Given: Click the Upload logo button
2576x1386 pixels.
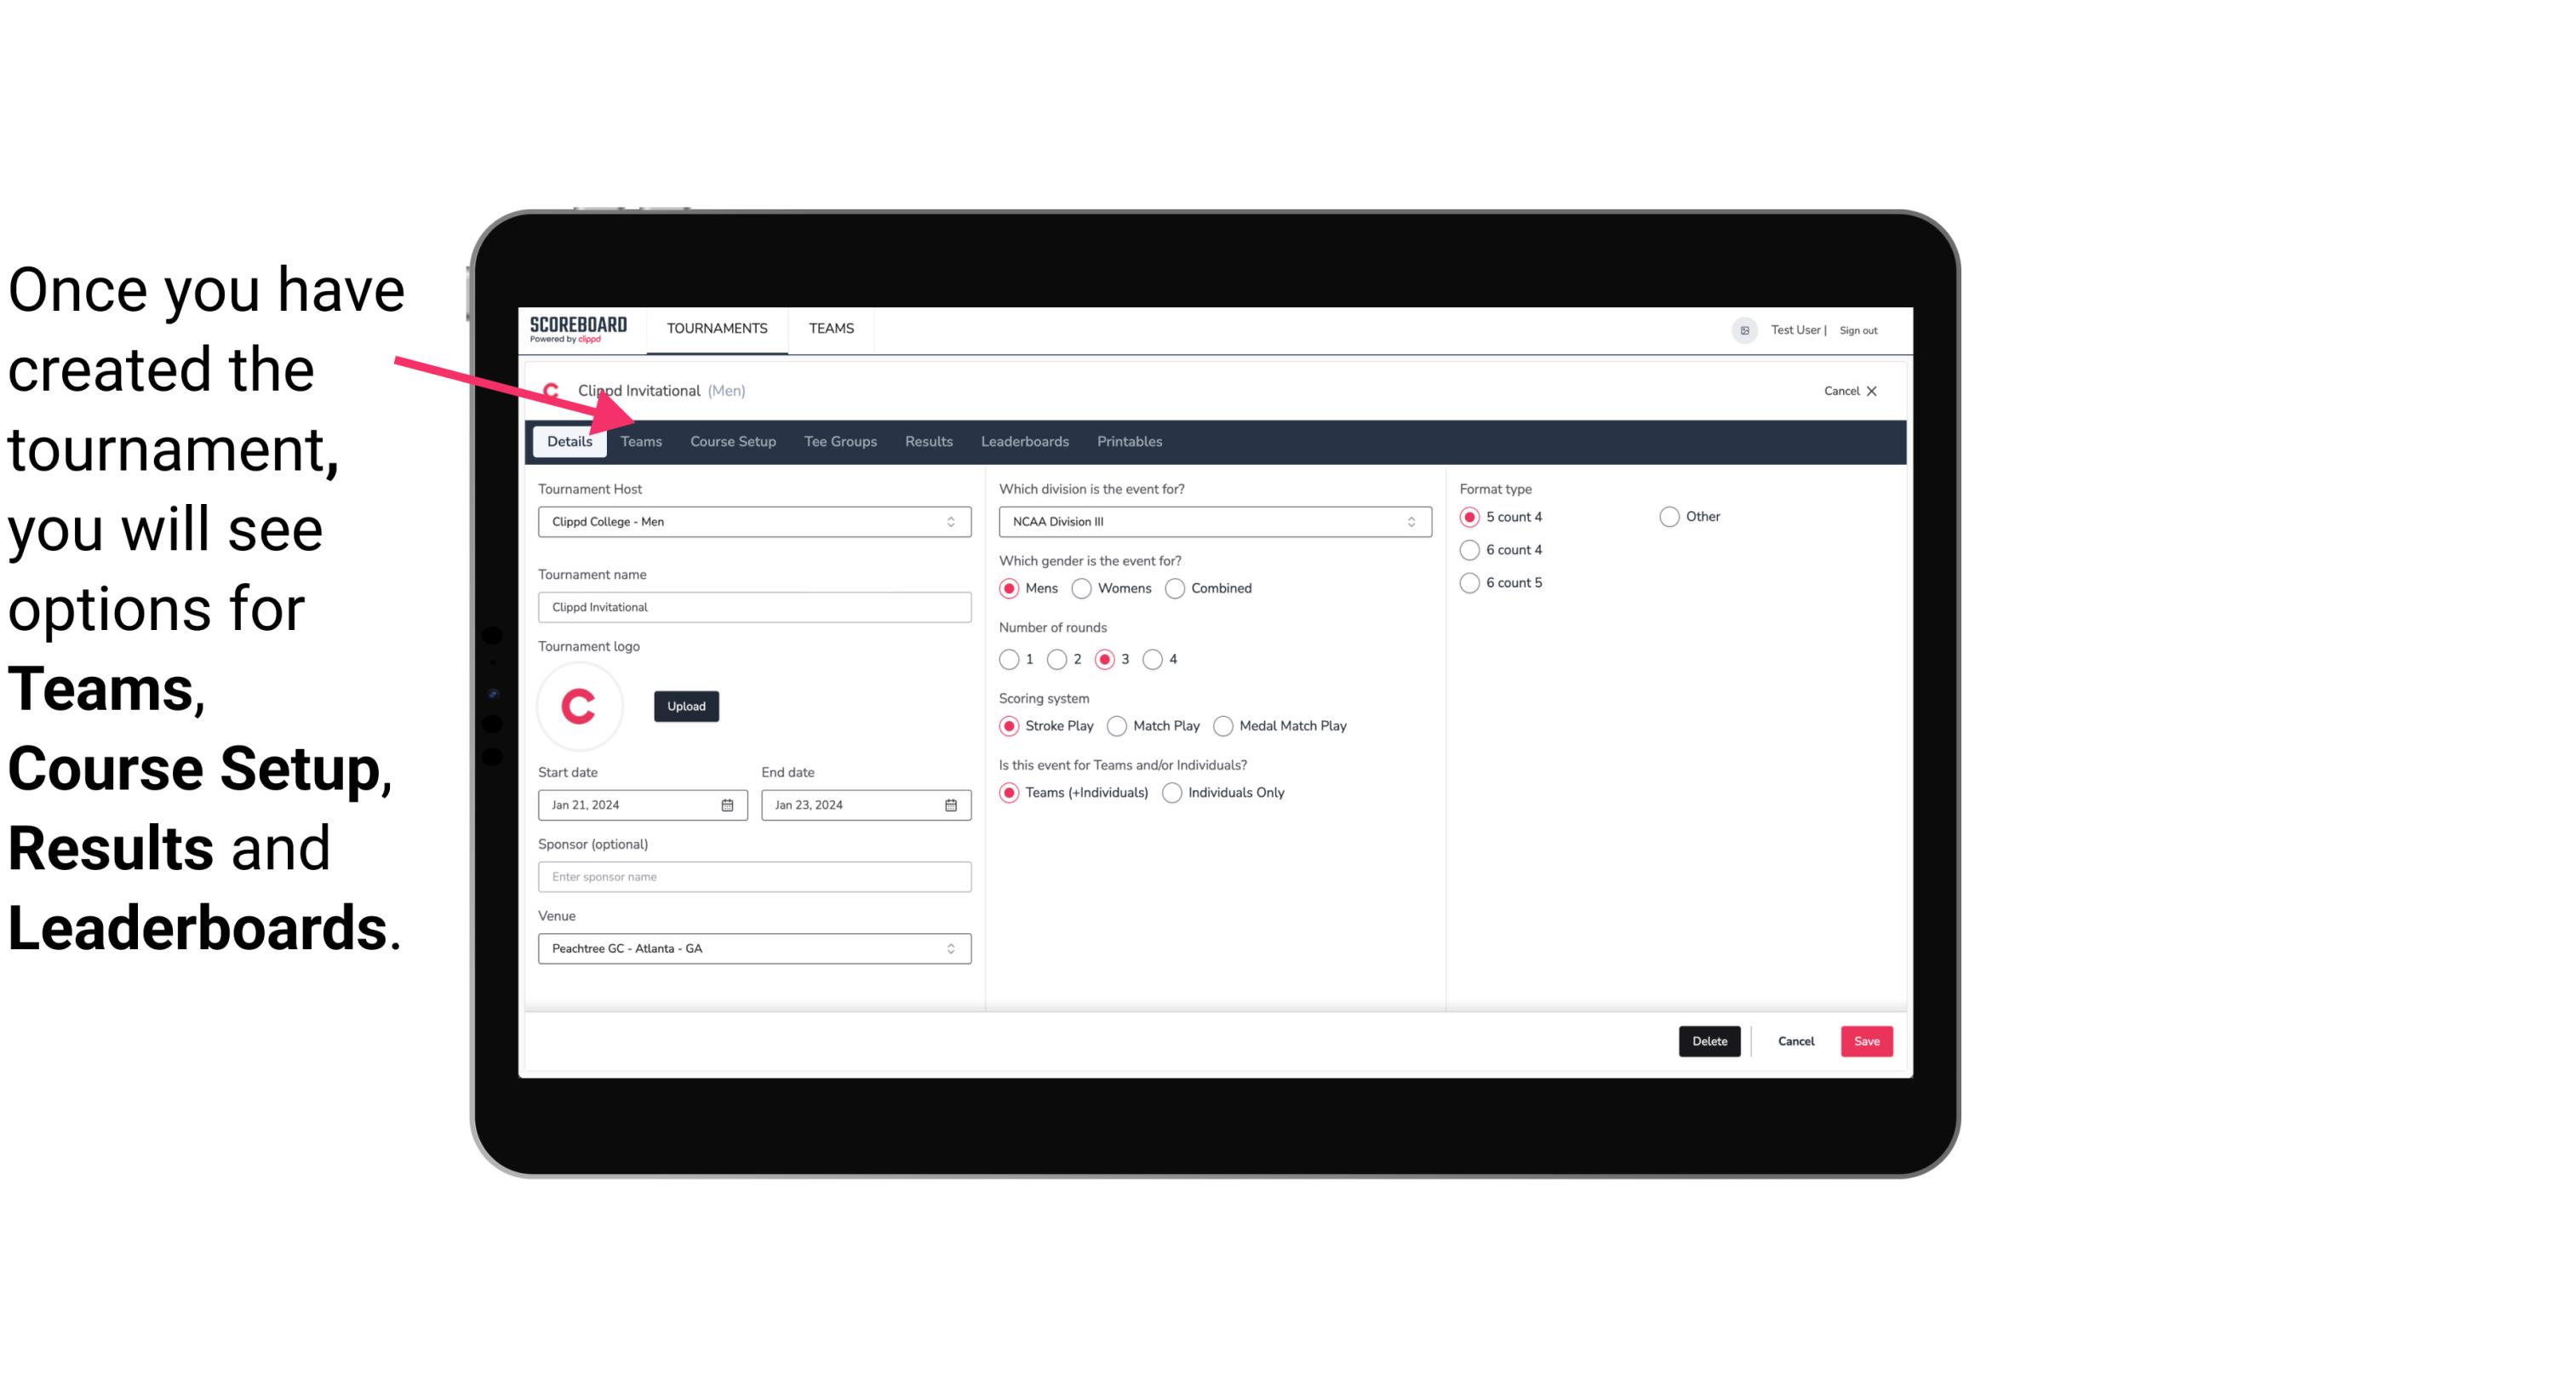Looking at the screenshot, I should click(x=686, y=707).
